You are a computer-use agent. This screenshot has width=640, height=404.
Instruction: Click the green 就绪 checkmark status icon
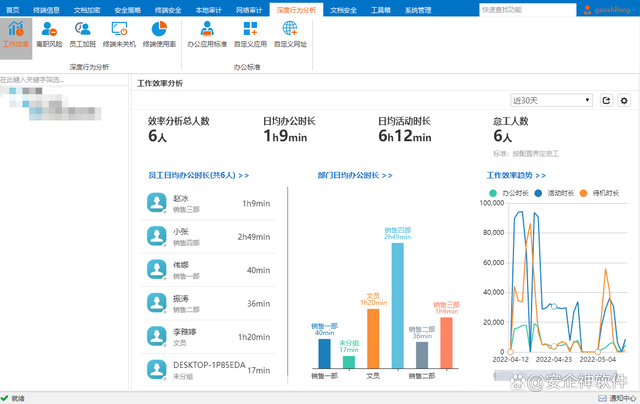(4, 398)
